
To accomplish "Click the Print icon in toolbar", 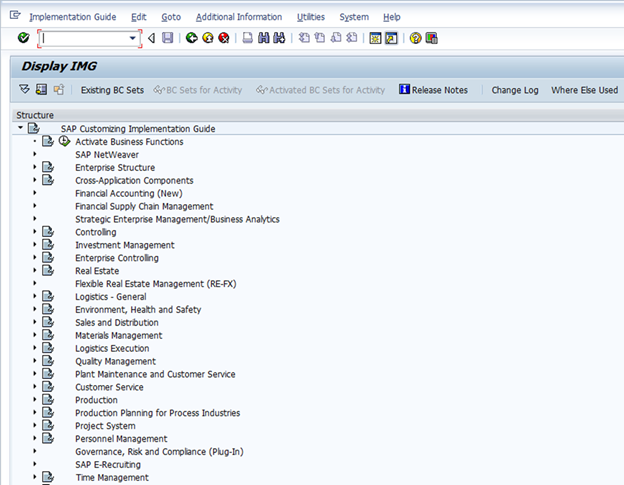I will pos(247,38).
